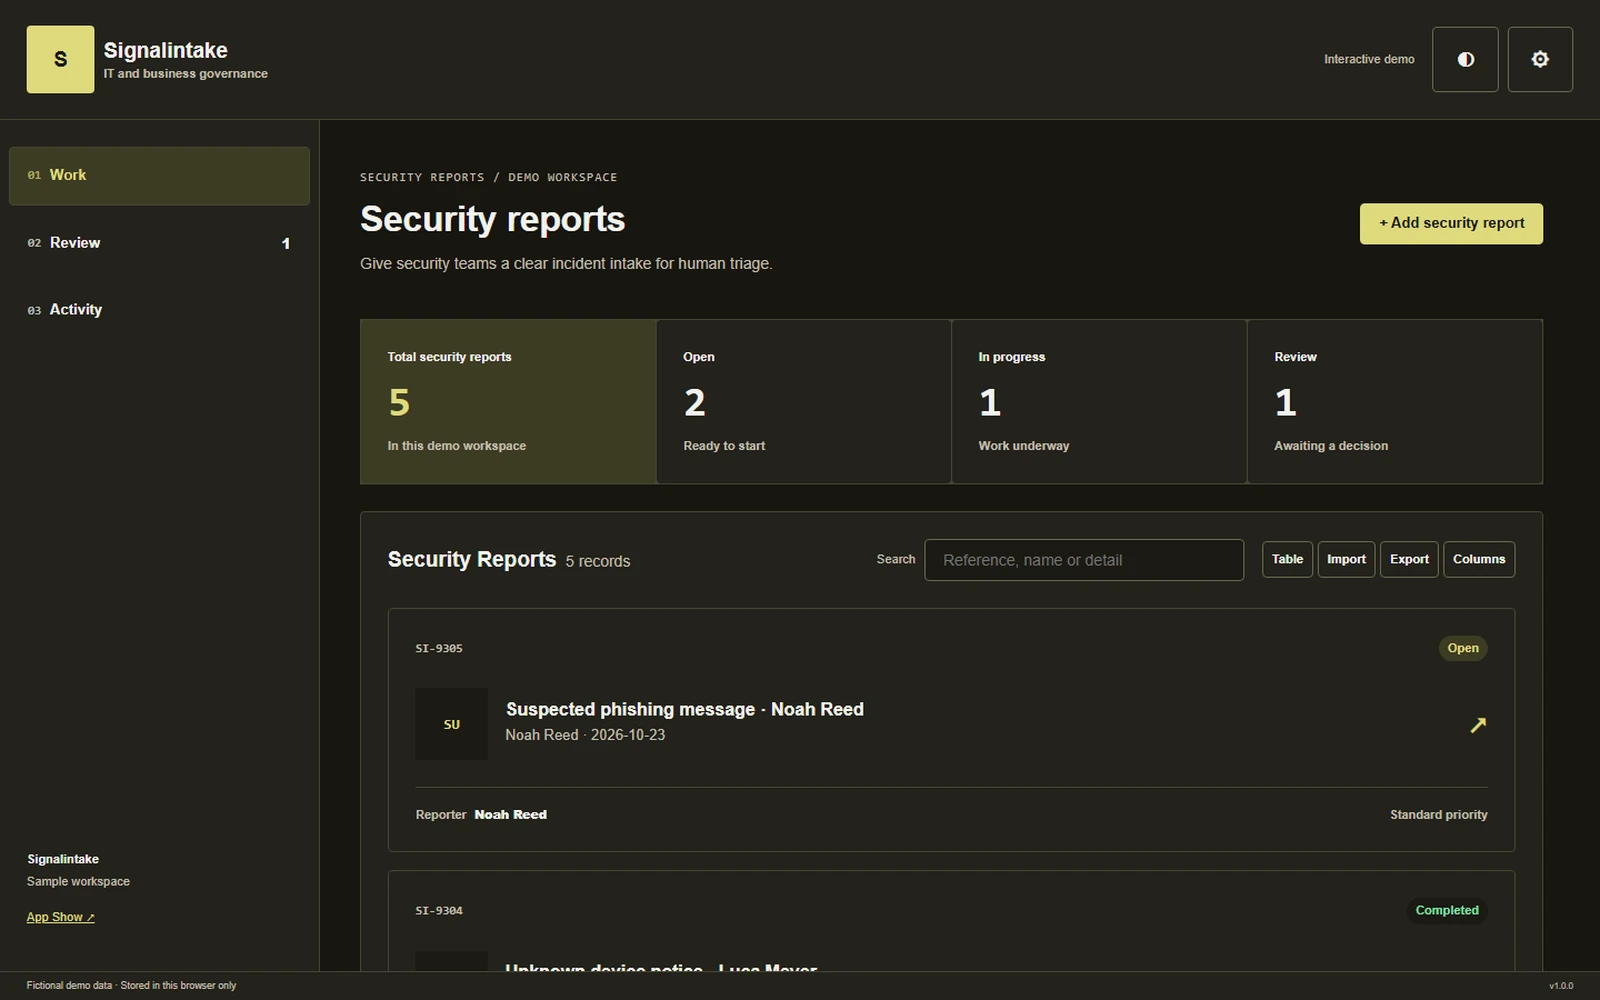This screenshot has height=1000, width=1600.
Task: Open the Columns options
Action: coord(1479,559)
